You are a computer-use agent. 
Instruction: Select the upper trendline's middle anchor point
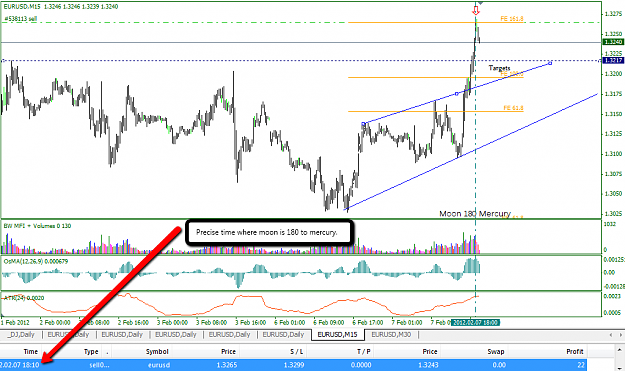coord(457,94)
